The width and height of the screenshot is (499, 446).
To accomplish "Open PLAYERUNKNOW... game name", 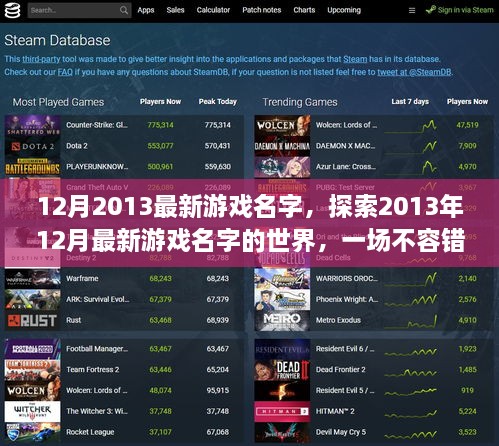I will [97, 166].
